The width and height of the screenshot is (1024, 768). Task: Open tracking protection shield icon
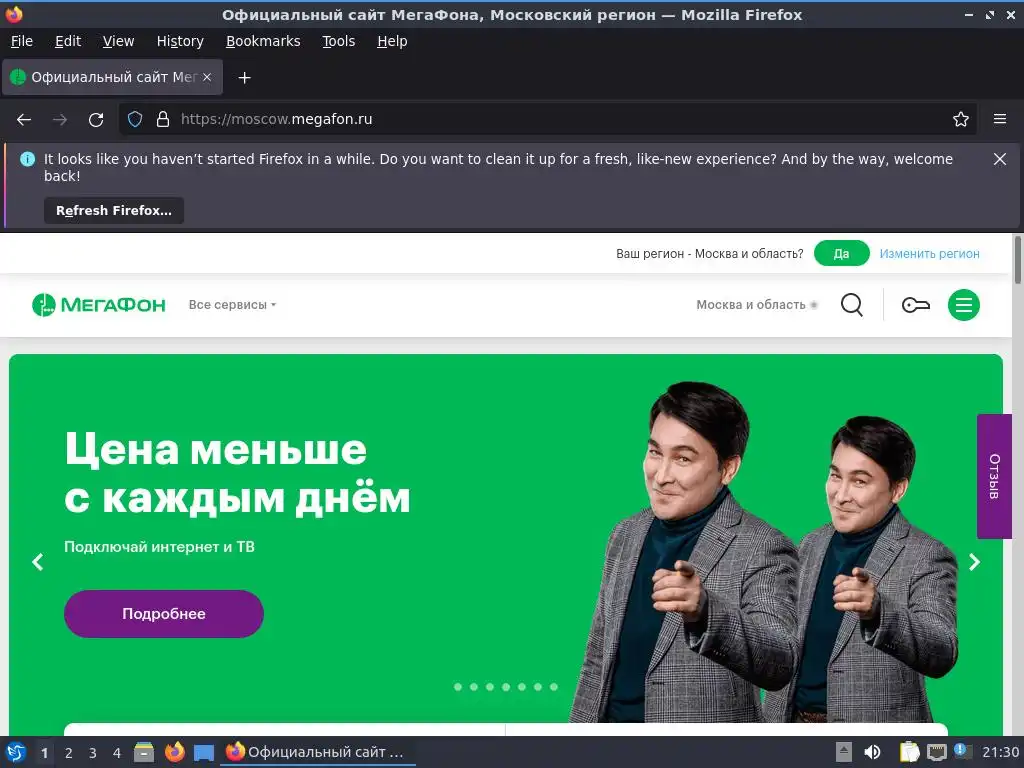tap(135, 119)
